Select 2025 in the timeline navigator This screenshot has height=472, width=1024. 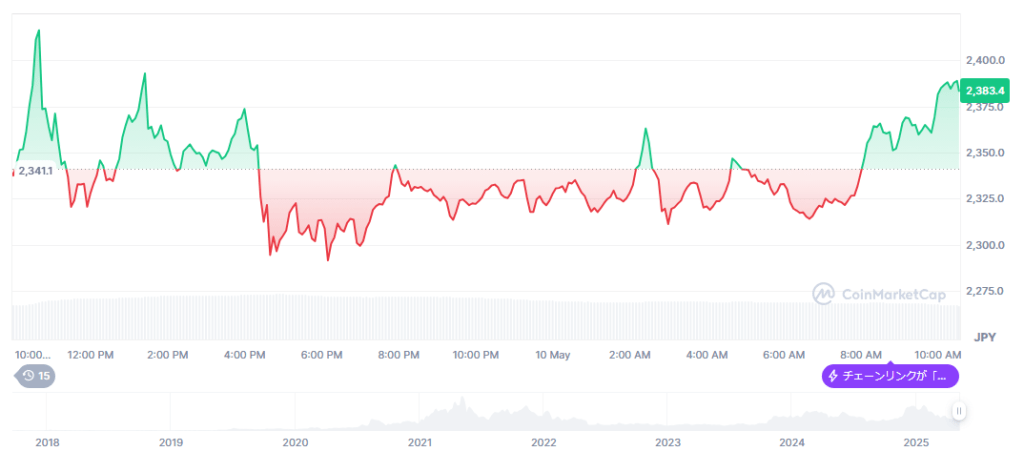(917, 441)
